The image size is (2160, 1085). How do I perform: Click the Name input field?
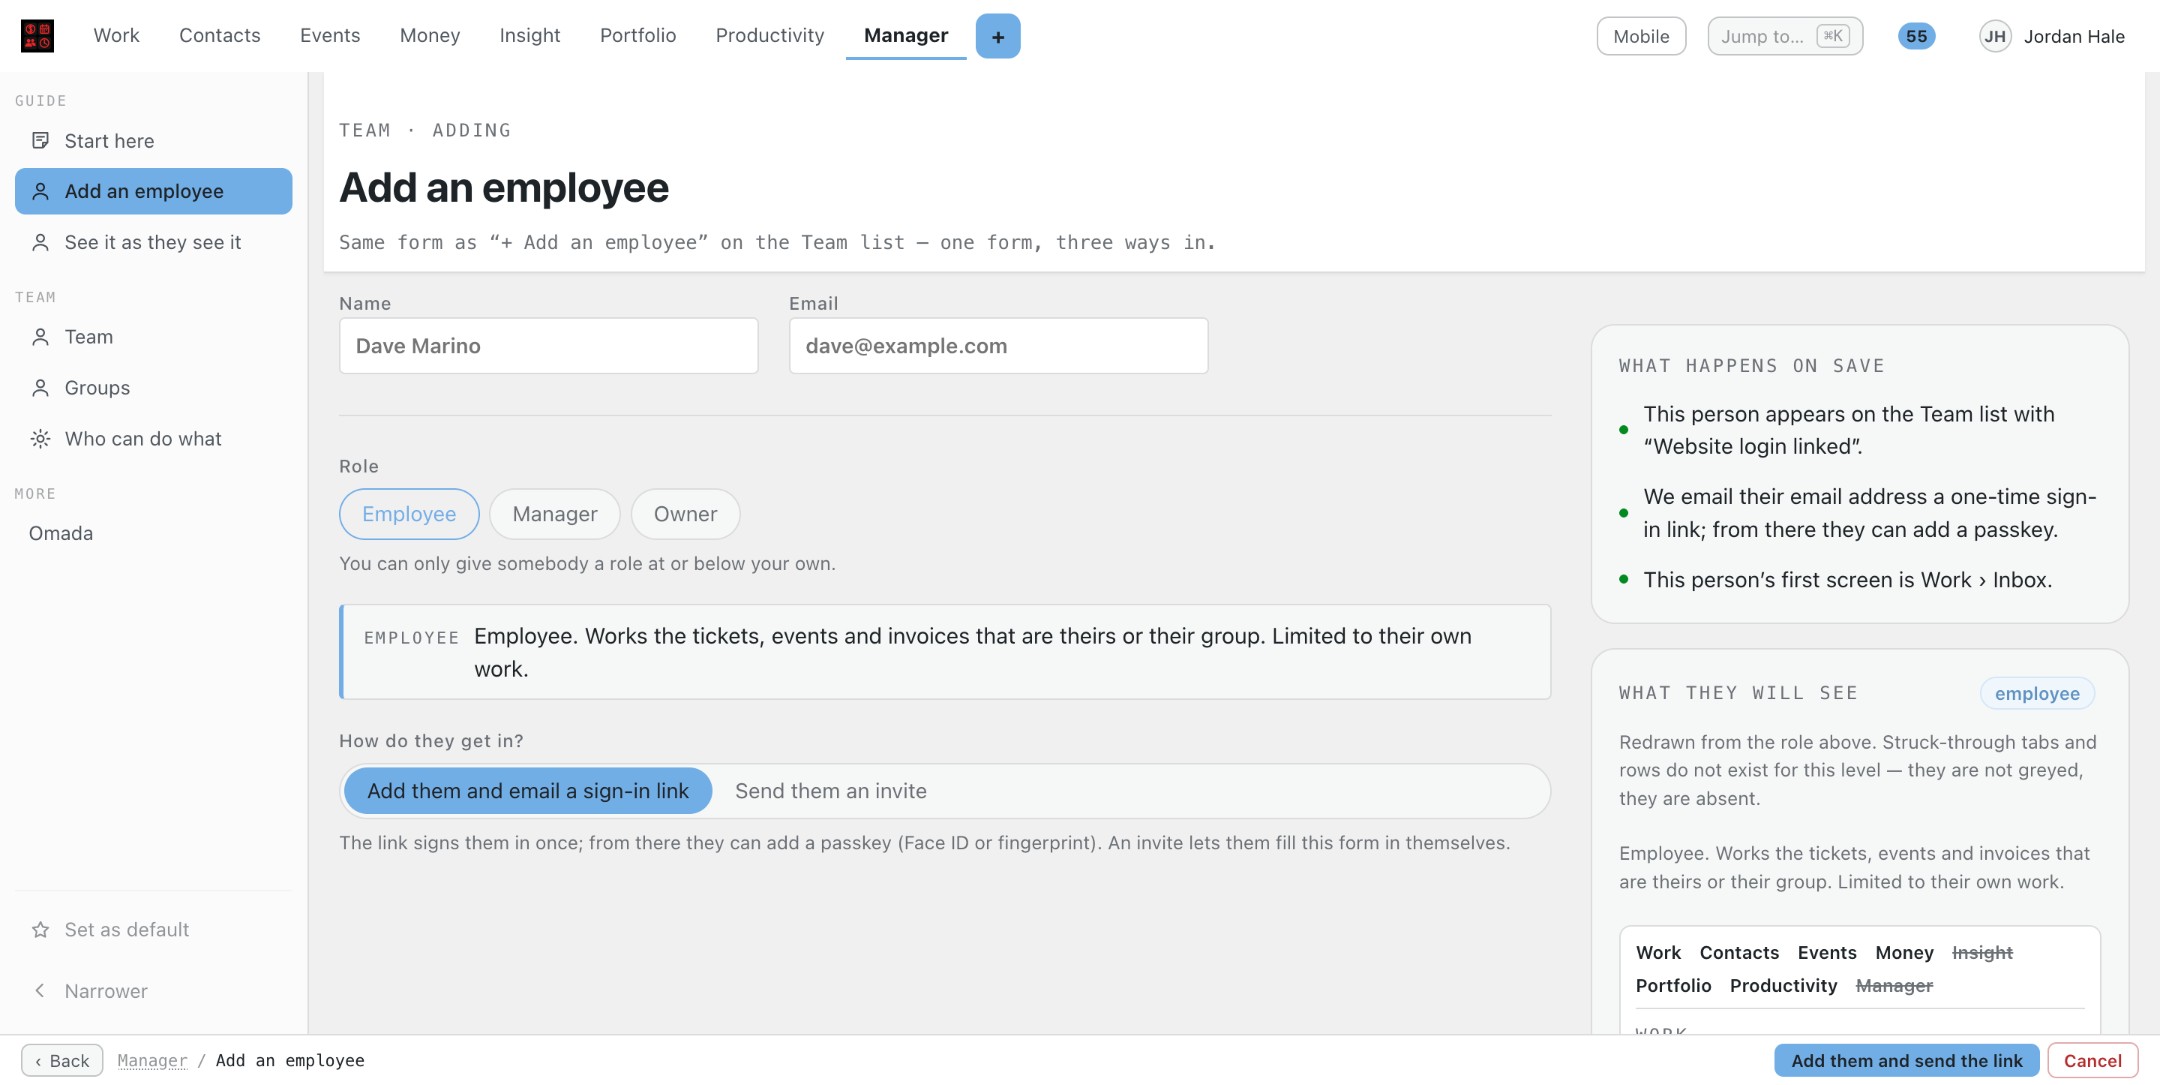pyautogui.click(x=549, y=346)
